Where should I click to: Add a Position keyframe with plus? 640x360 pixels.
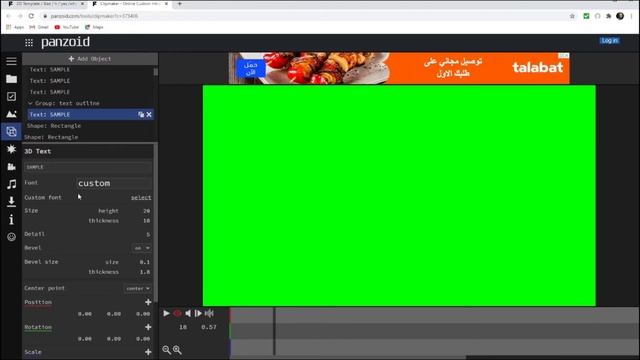tap(148, 302)
